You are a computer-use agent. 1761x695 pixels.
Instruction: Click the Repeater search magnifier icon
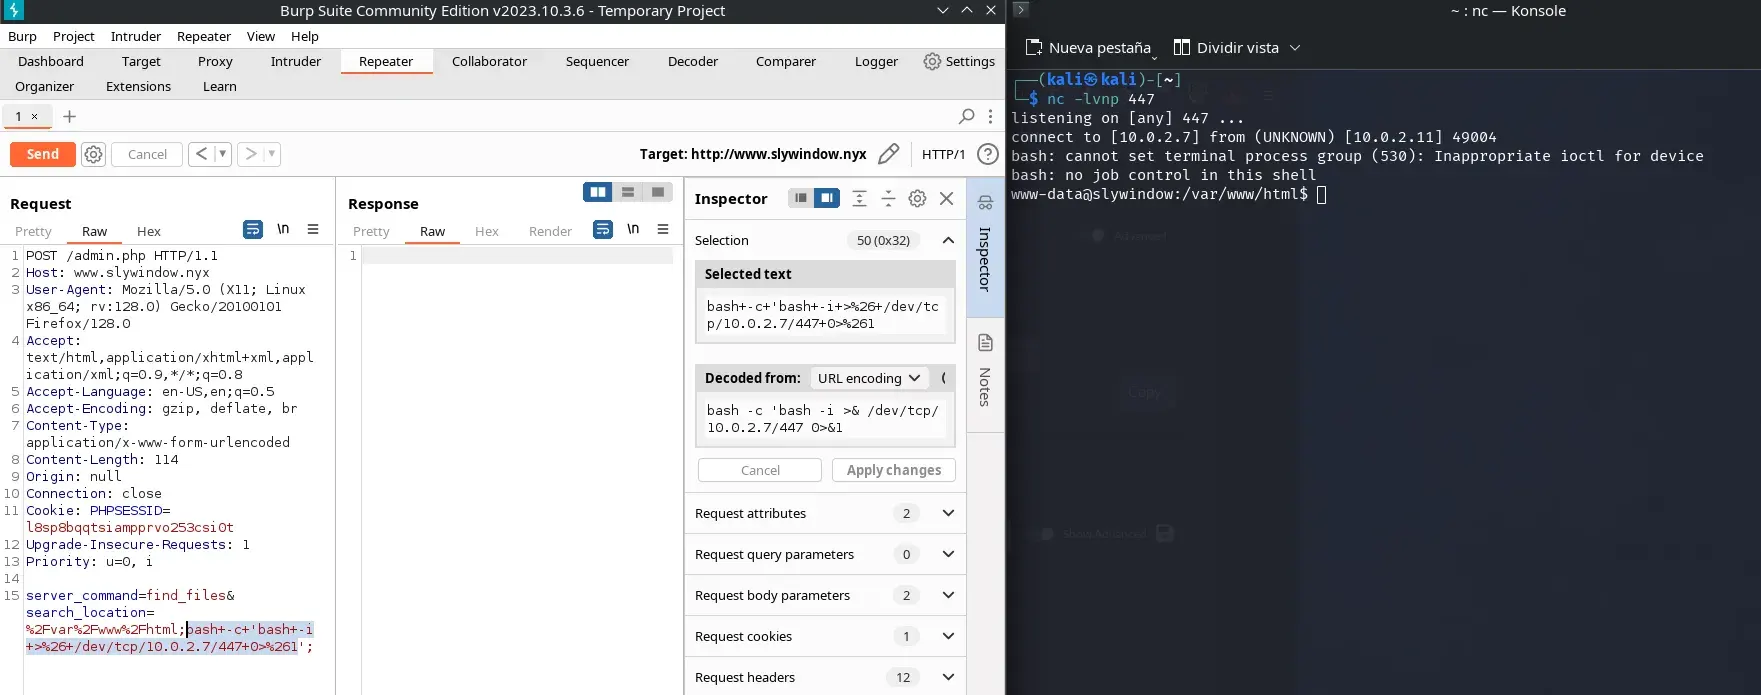(x=966, y=116)
